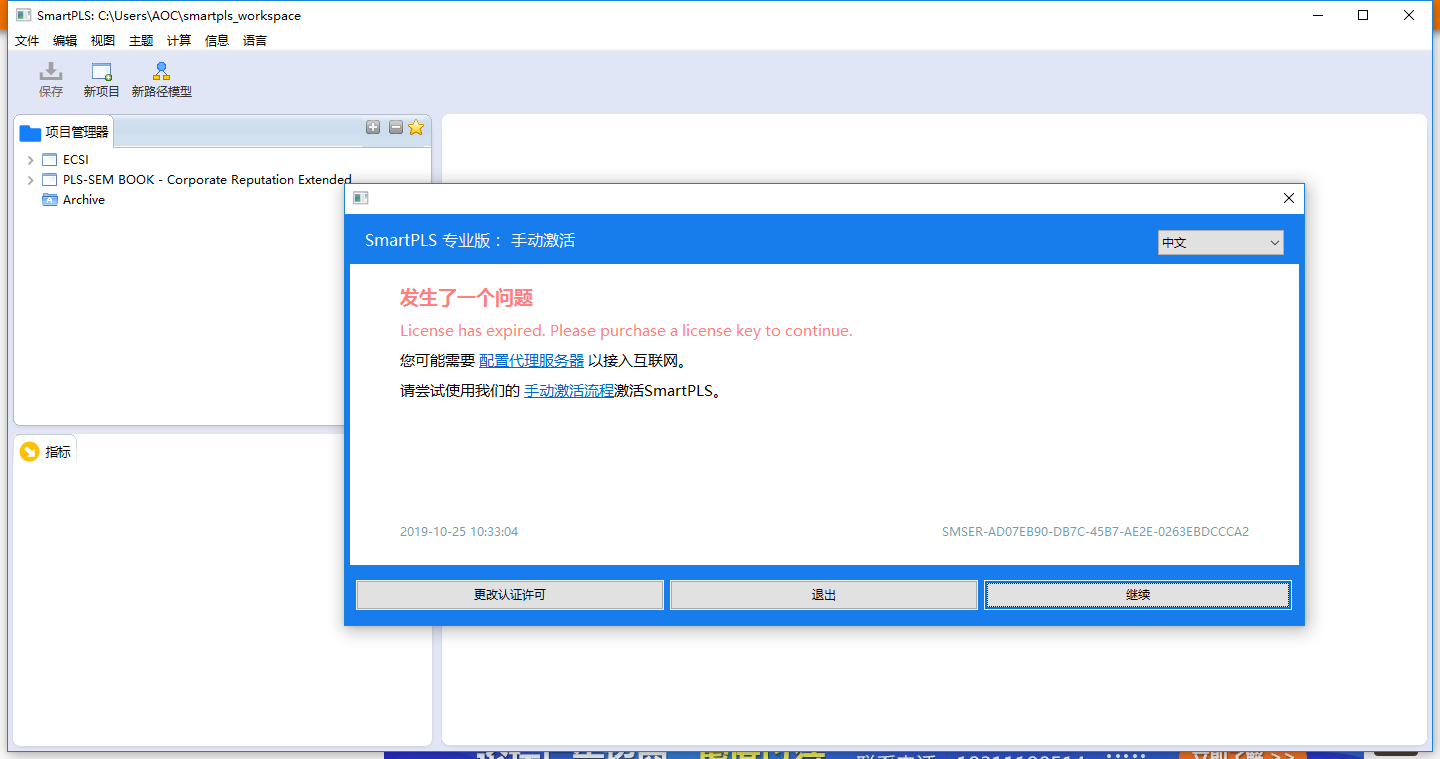Screen dimensions: 1440x759
Task: Follow the 配置代理服务器 link
Action: click(531, 361)
